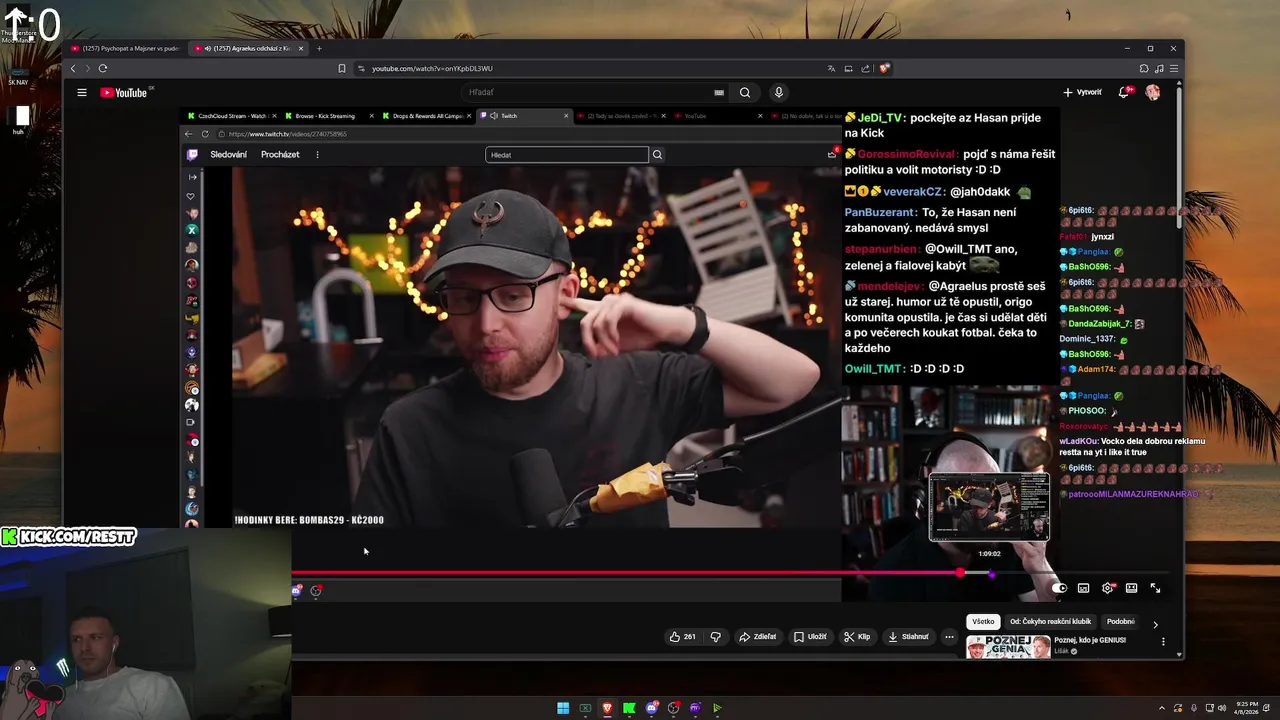Screen dimensions: 1280x720
Task: Open Discord from the taskbar
Action: [x=651, y=708]
